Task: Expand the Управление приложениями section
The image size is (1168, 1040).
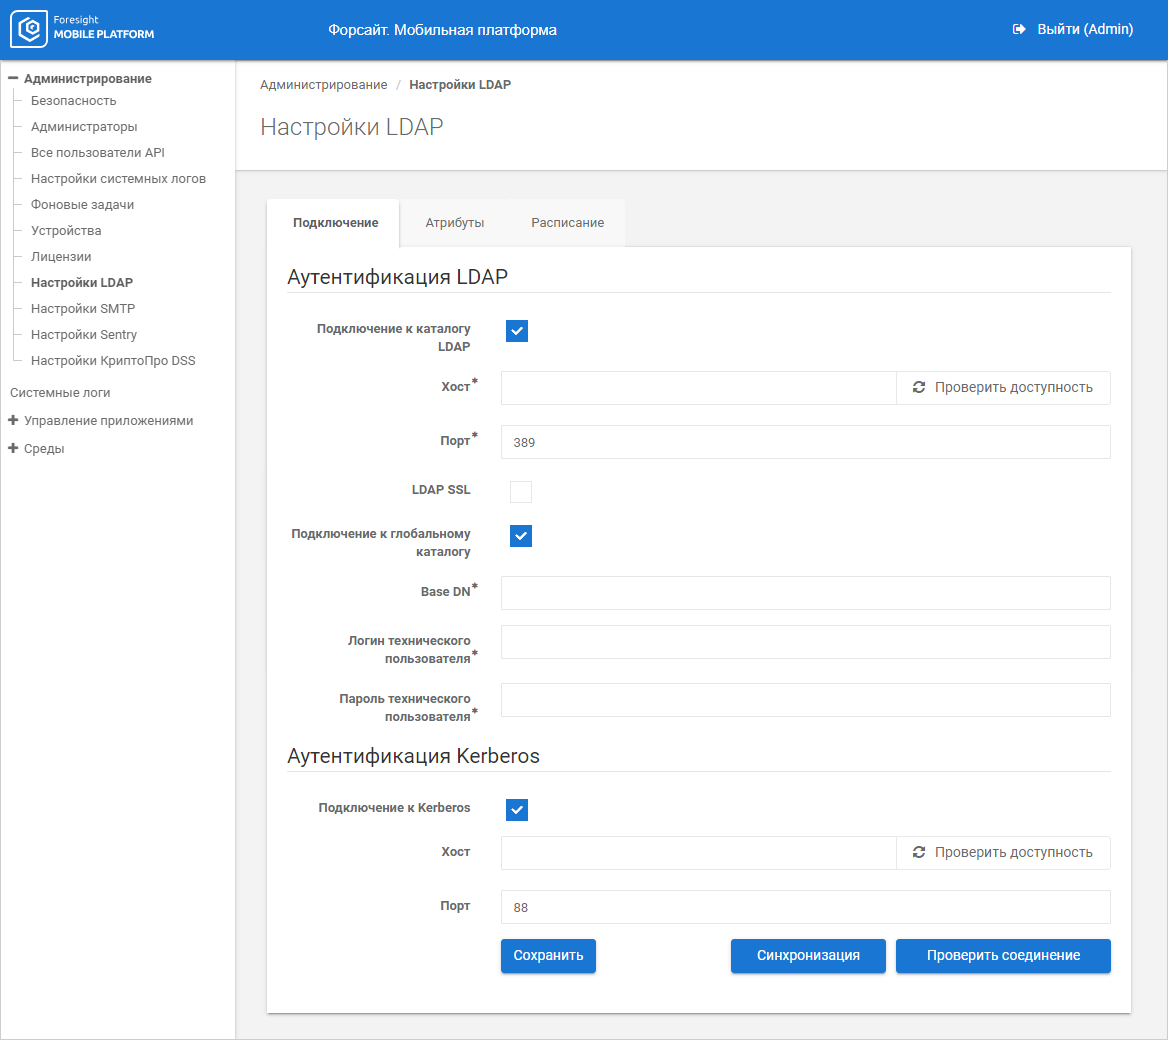Action: click(x=14, y=421)
